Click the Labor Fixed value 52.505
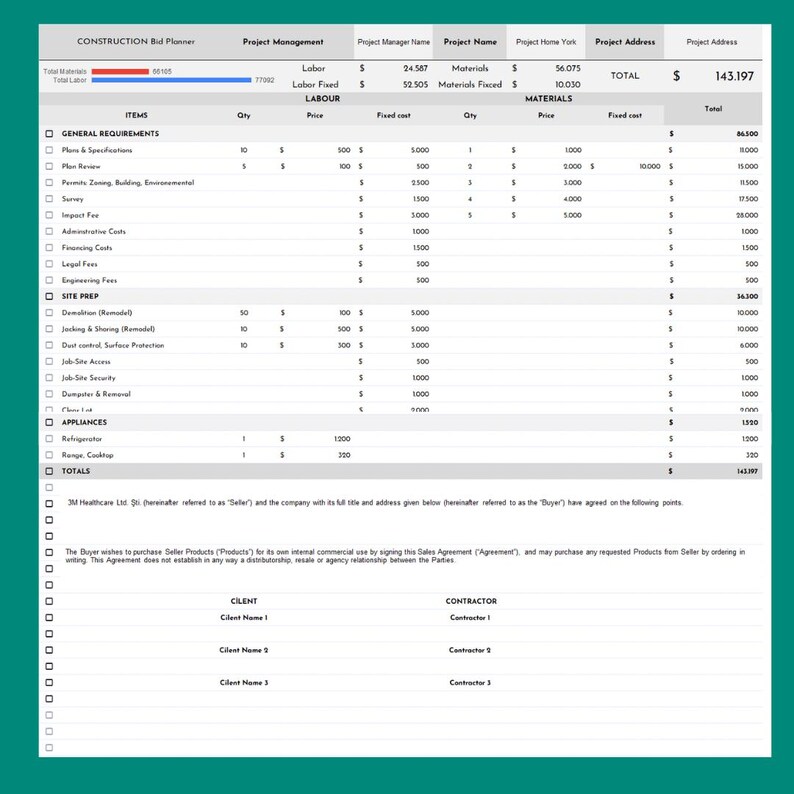Image resolution: width=794 pixels, height=794 pixels. 415,85
